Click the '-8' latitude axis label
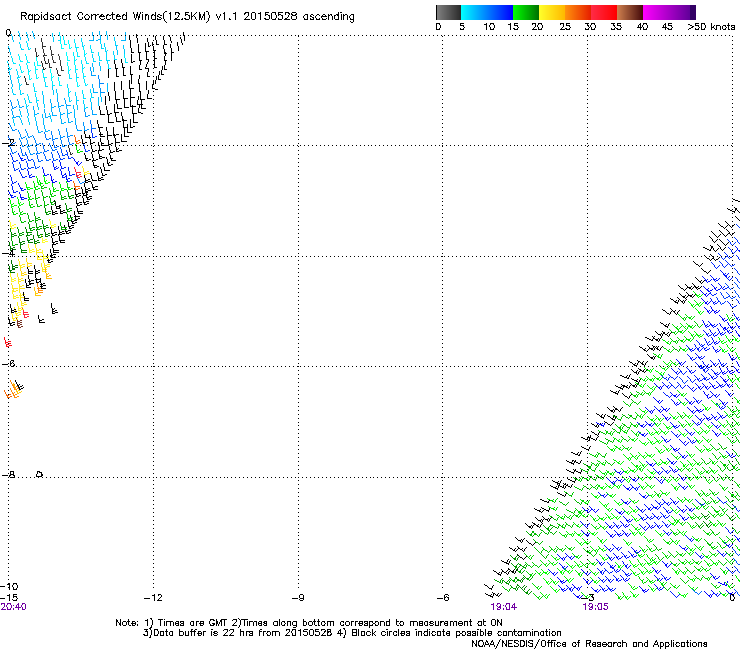 point(8,474)
